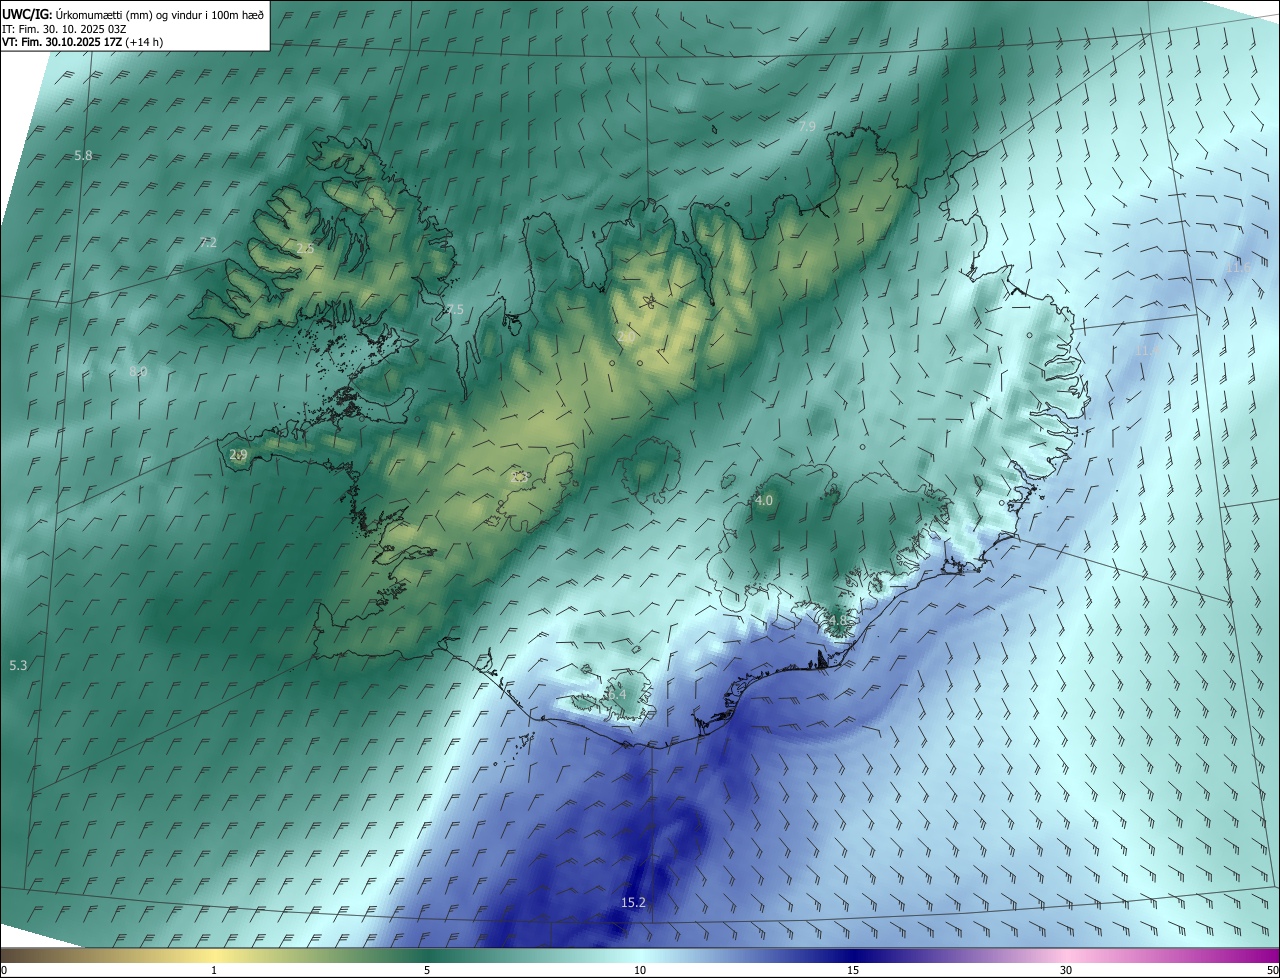Select the 'IT: Fim. 30. 10. 2025 03Z' line

[63, 28]
